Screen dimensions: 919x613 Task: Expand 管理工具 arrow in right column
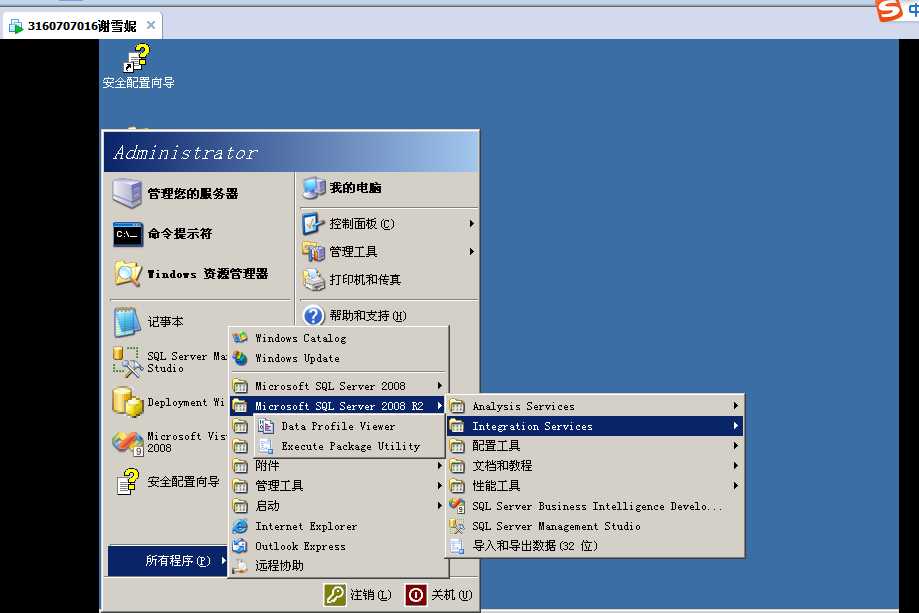(471, 252)
